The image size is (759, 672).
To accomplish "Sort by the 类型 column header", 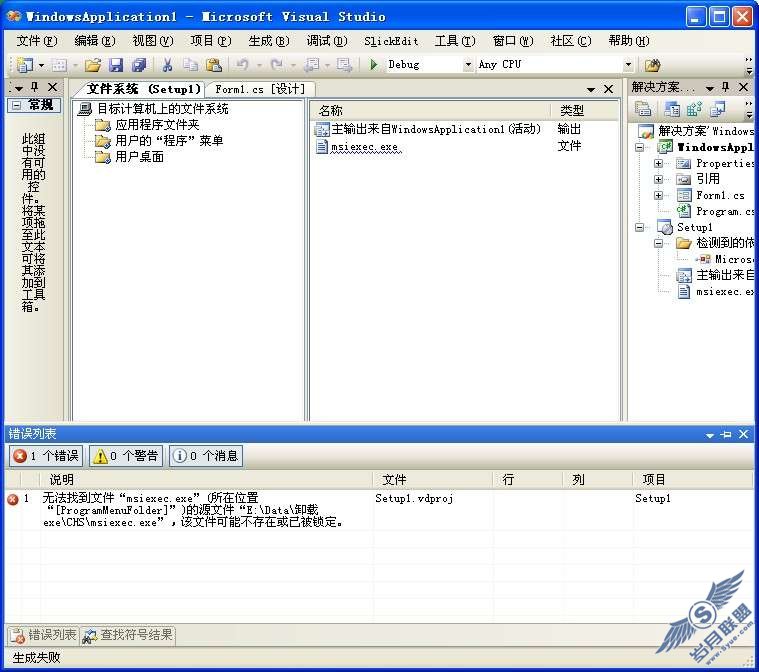I will coord(584,110).
